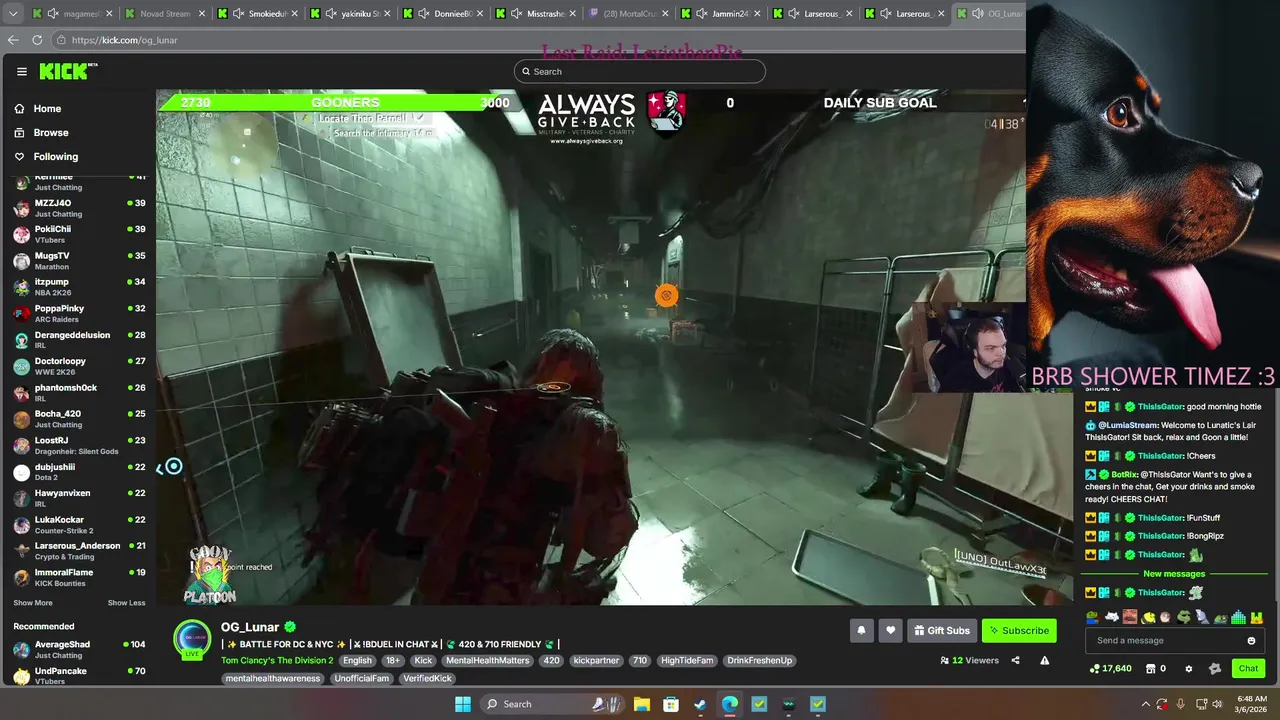
Task: Send message with the Chat button
Action: click(1248, 669)
